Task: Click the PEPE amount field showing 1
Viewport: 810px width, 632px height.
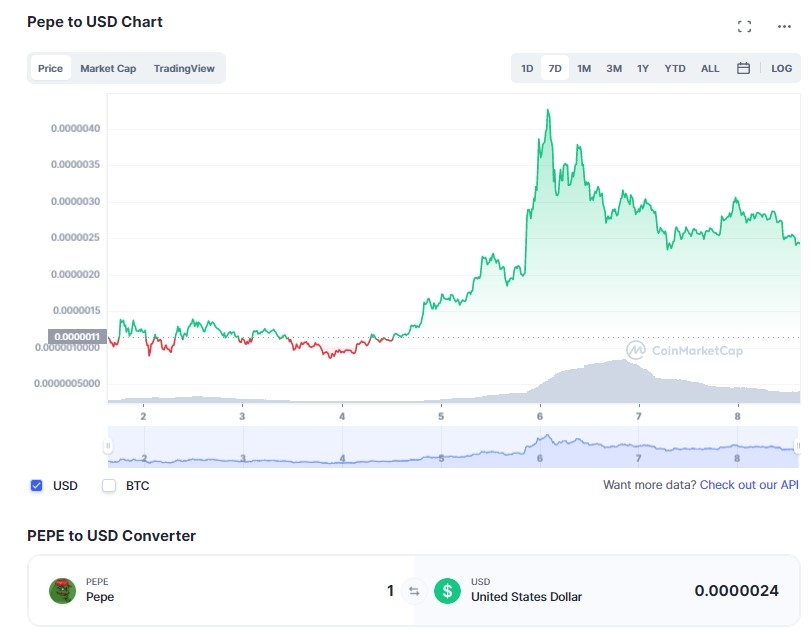Action: pyautogui.click(x=390, y=590)
